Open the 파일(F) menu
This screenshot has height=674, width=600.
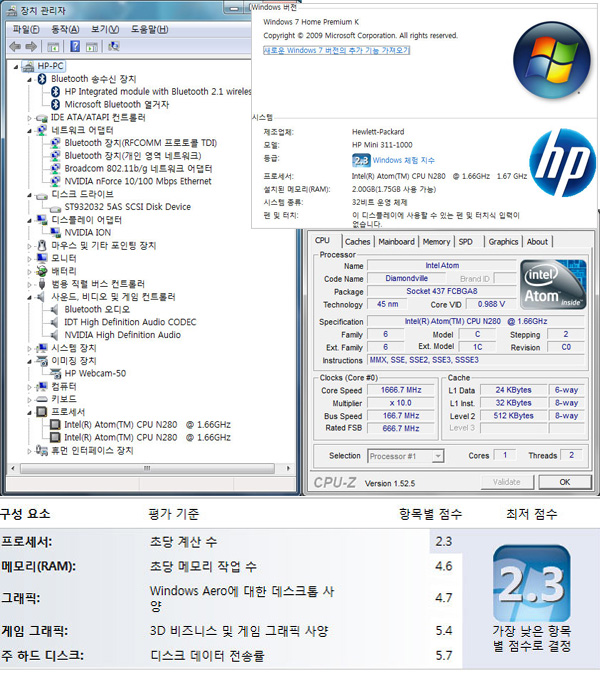pos(26,29)
